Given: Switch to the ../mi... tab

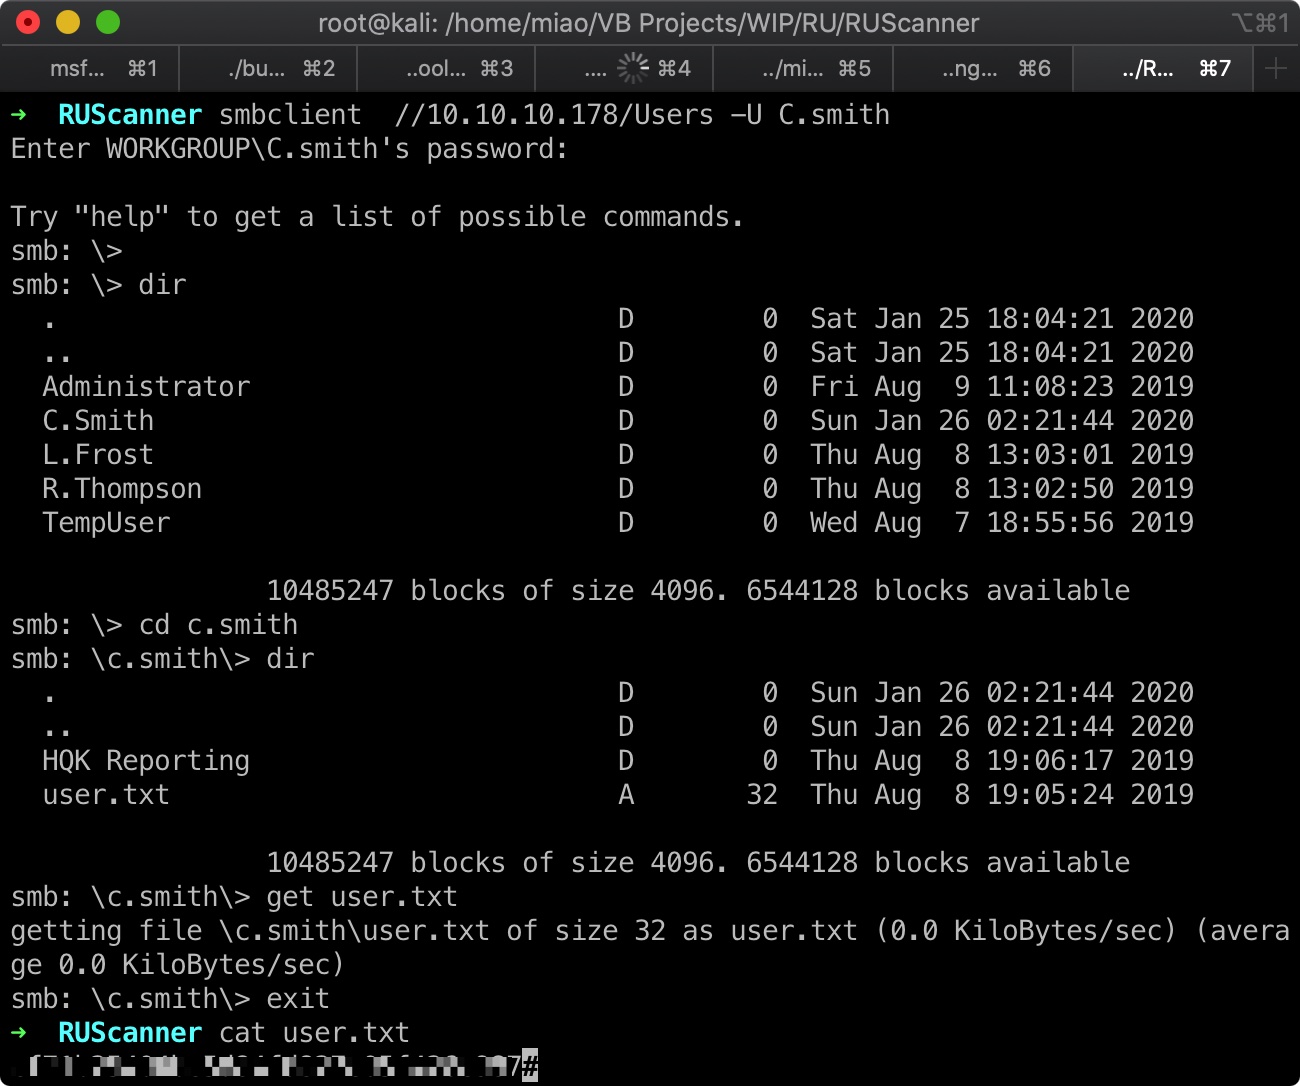Looking at the screenshot, I should click(x=803, y=68).
